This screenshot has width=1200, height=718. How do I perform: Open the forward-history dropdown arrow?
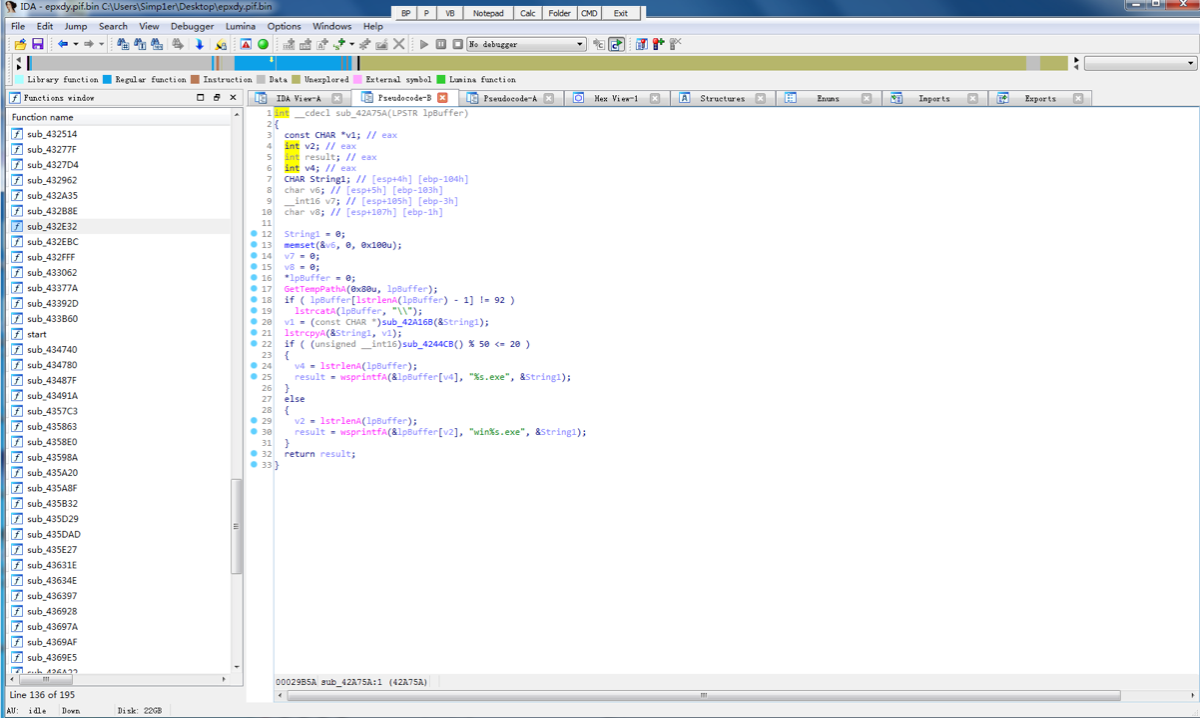click(x=101, y=44)
